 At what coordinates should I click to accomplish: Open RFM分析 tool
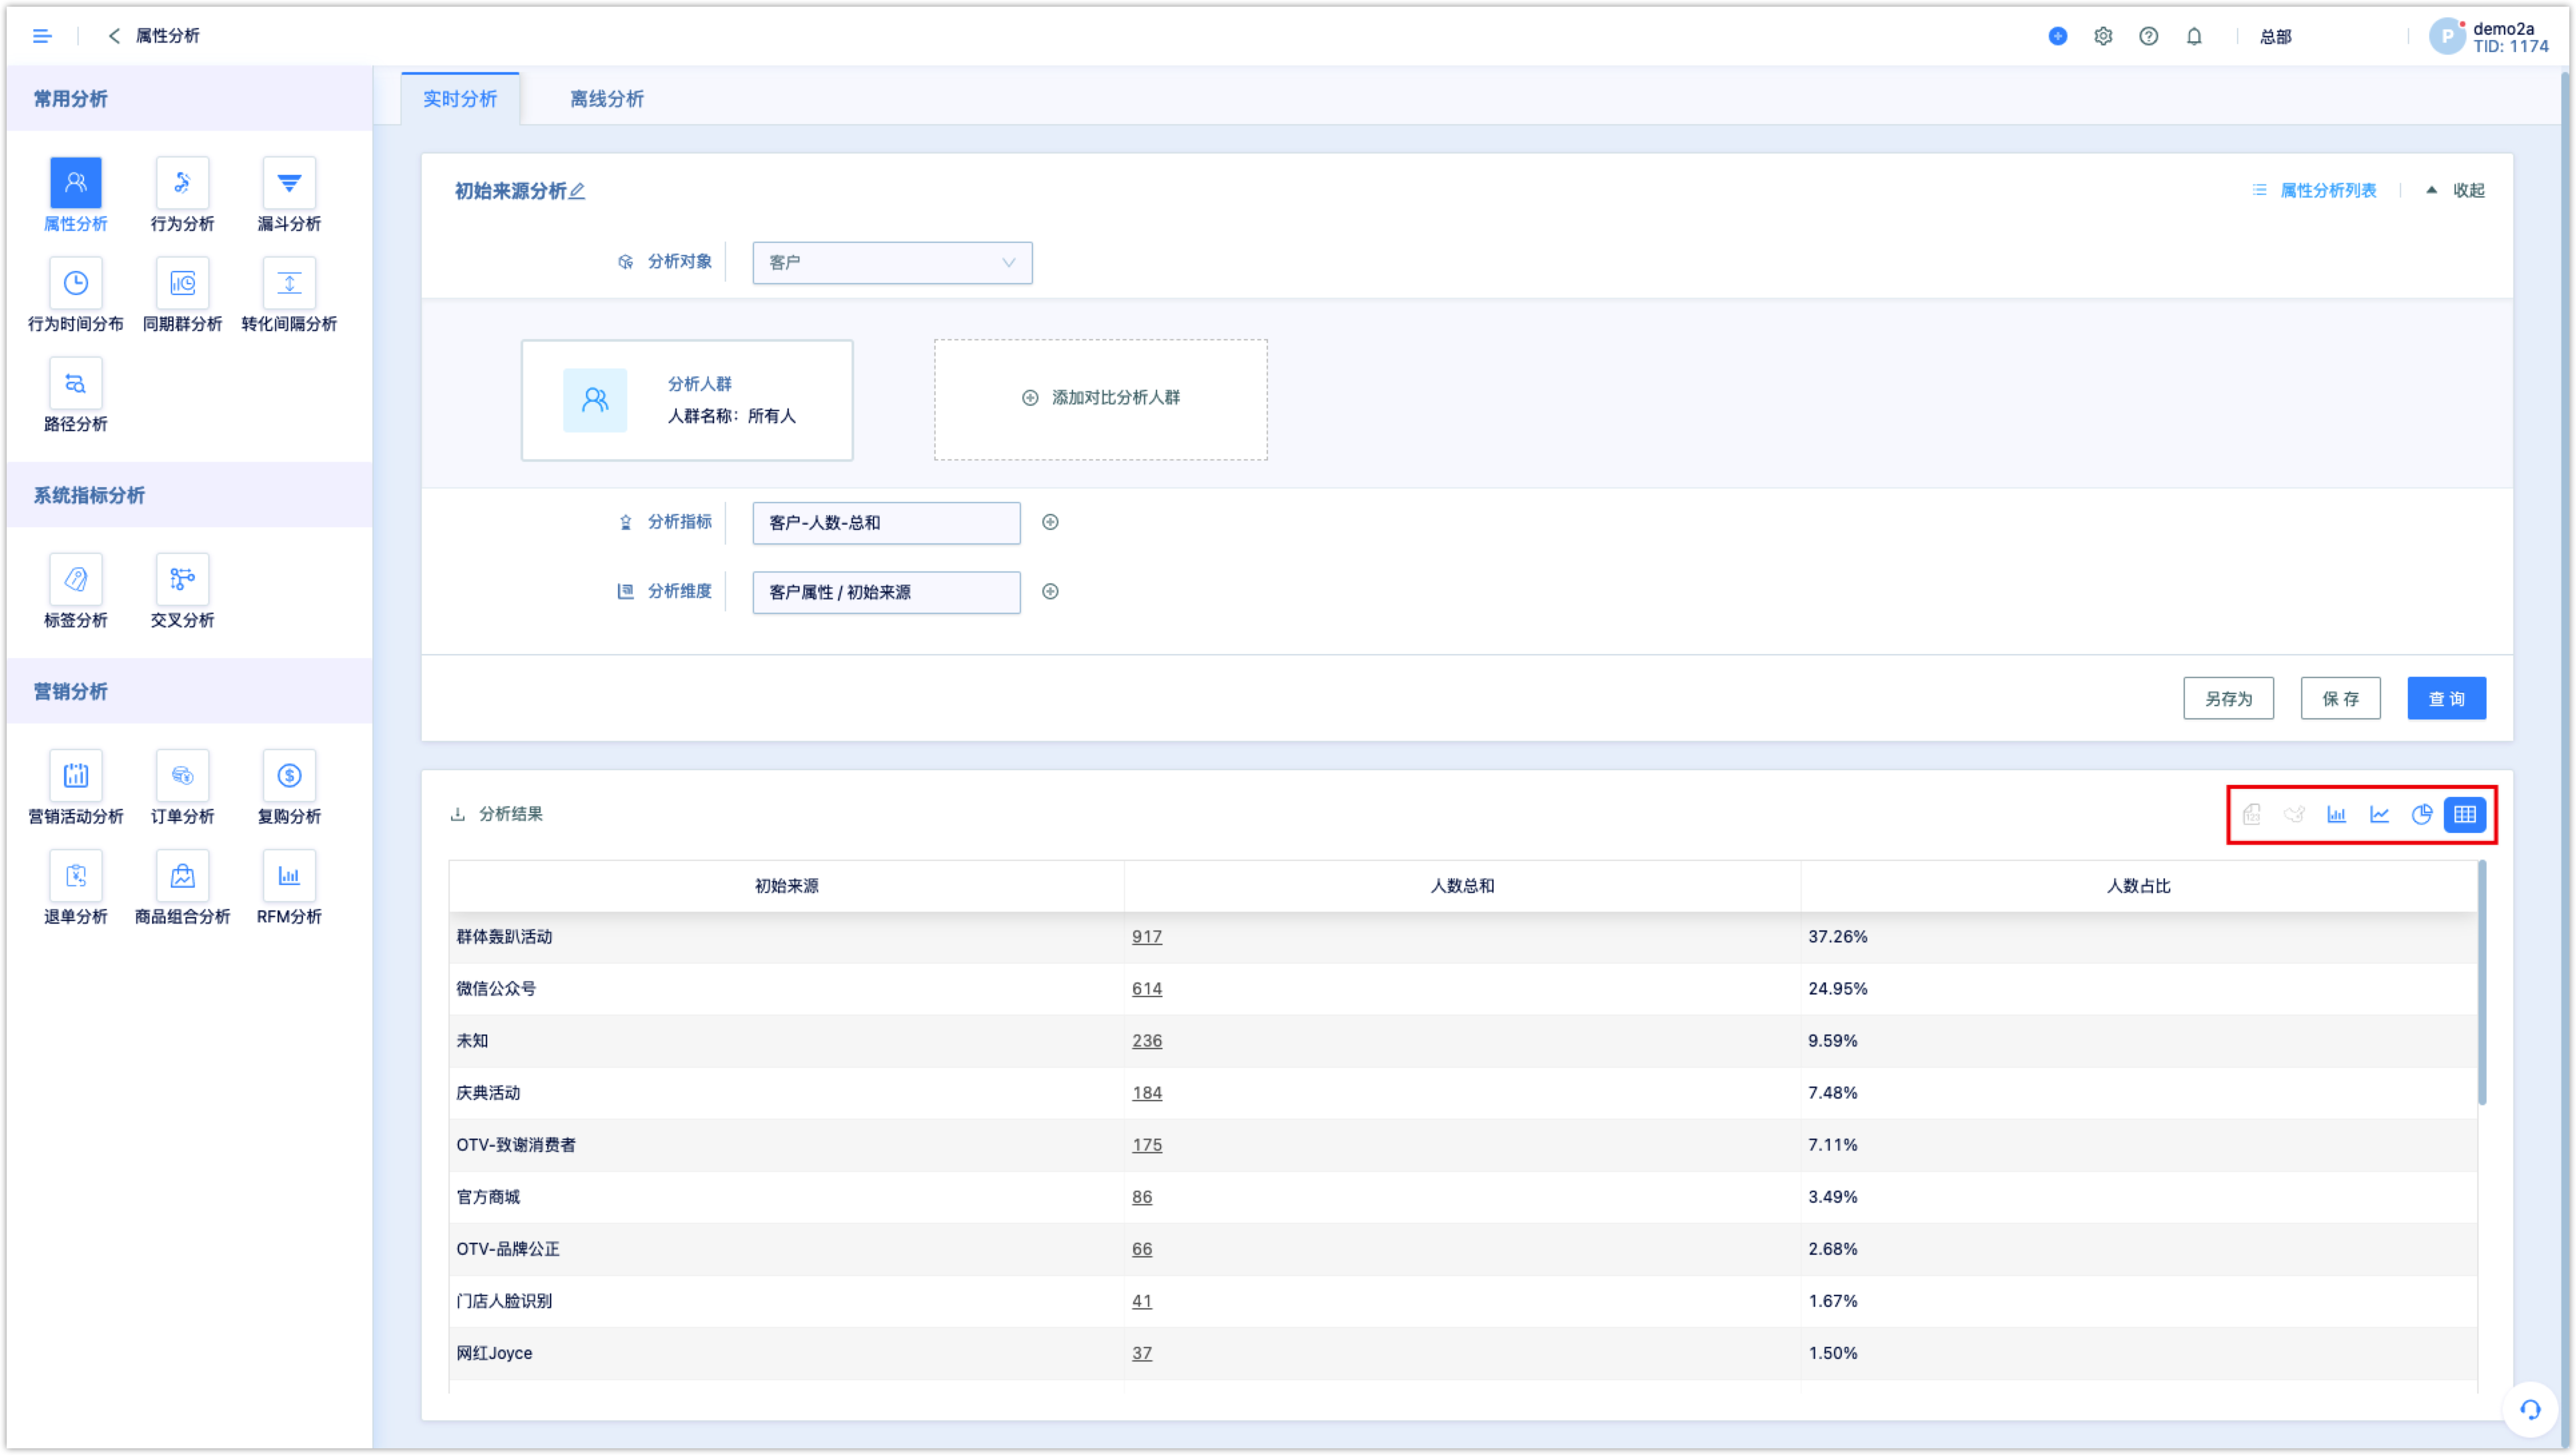click(x=289, y=887)
